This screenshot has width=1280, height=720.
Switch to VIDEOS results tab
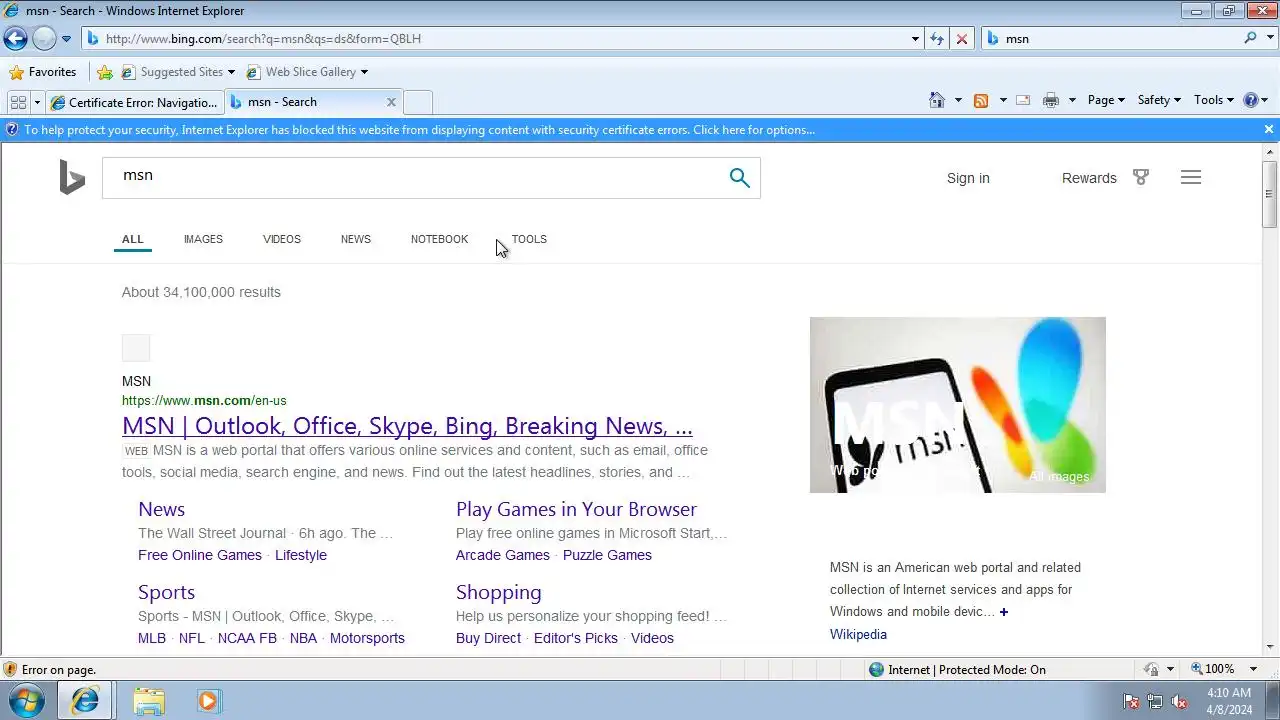coord(282,239)
